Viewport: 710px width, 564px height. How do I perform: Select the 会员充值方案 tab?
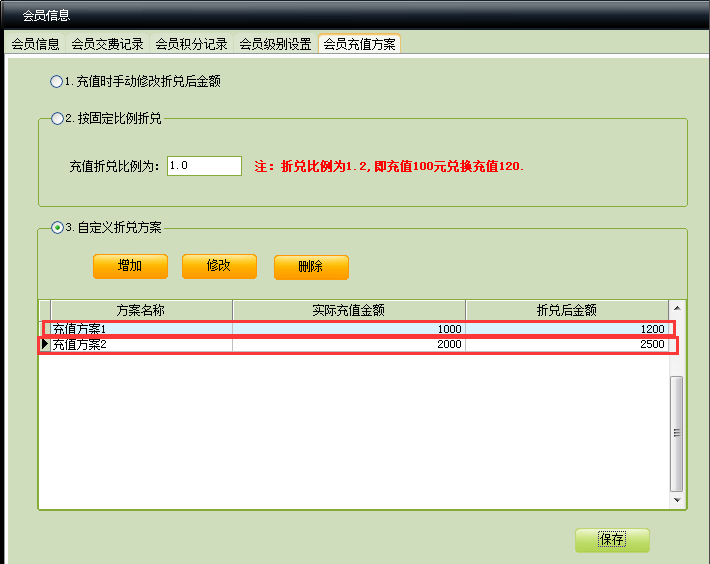(x=359, y=44)
